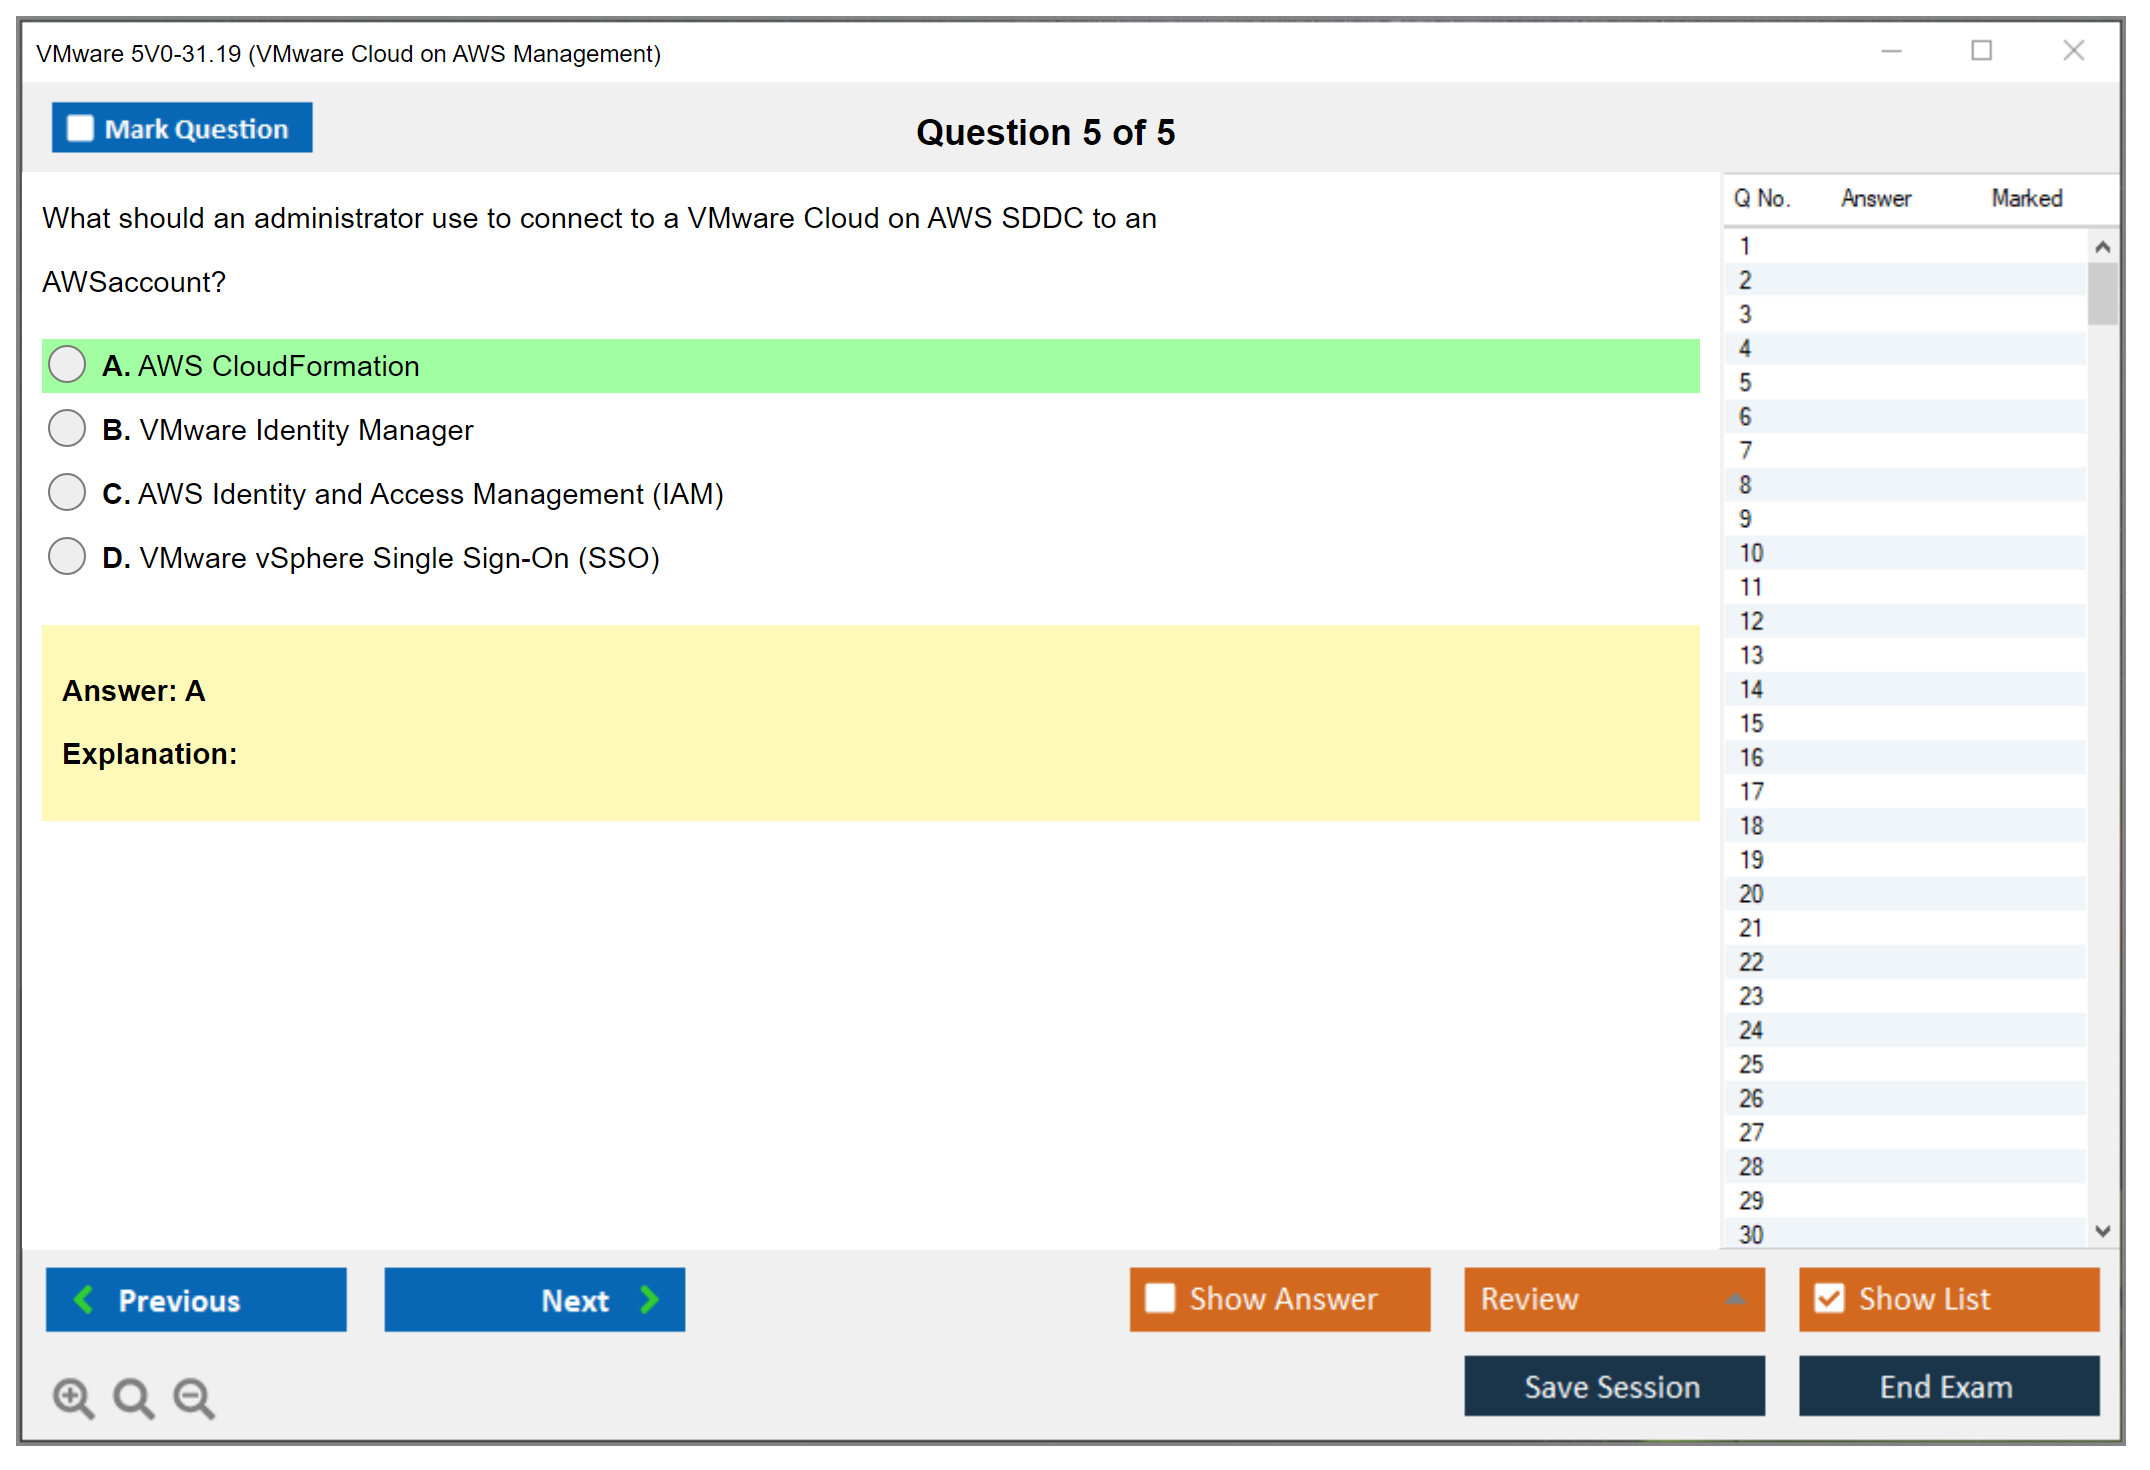Click the left arrow on the Previous button
Screen dimensions: 2150x1470
click(84, 1299)
